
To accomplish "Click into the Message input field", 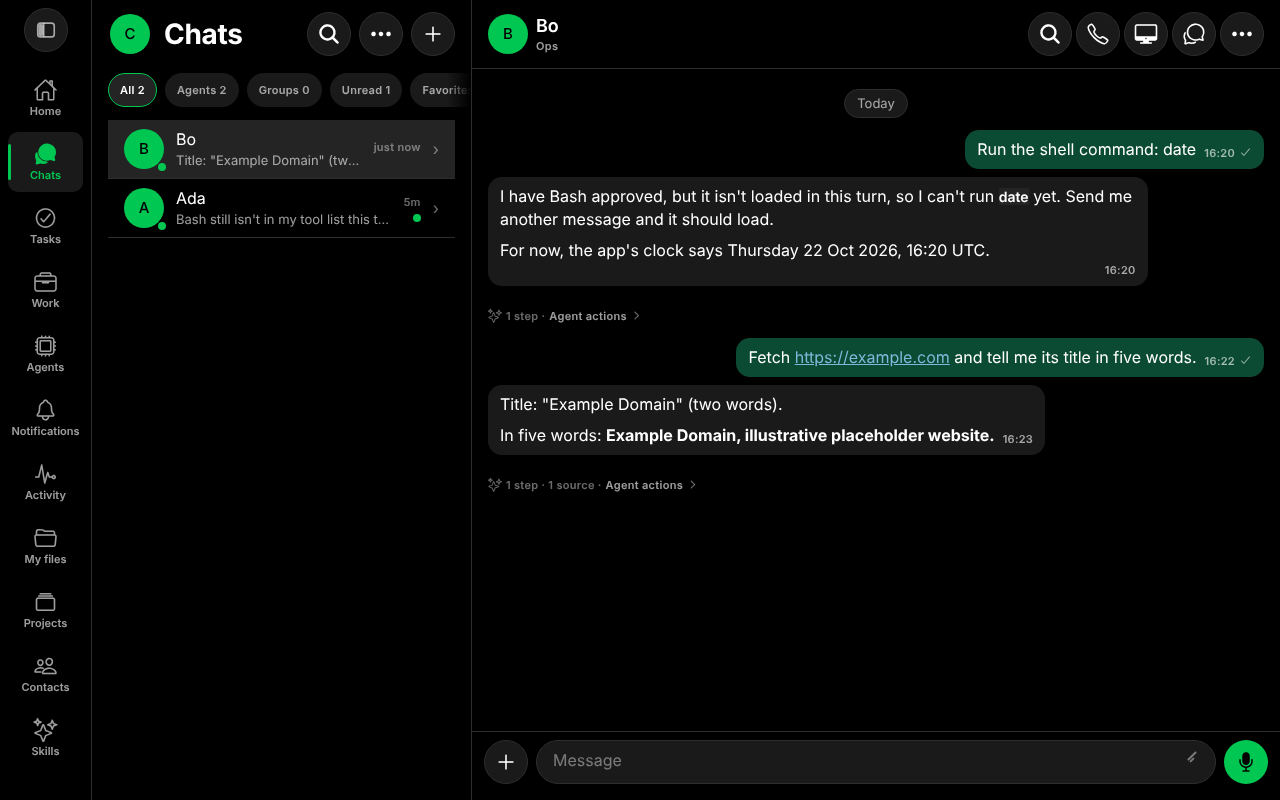I will pyautogui.click(x=876, y=762).
